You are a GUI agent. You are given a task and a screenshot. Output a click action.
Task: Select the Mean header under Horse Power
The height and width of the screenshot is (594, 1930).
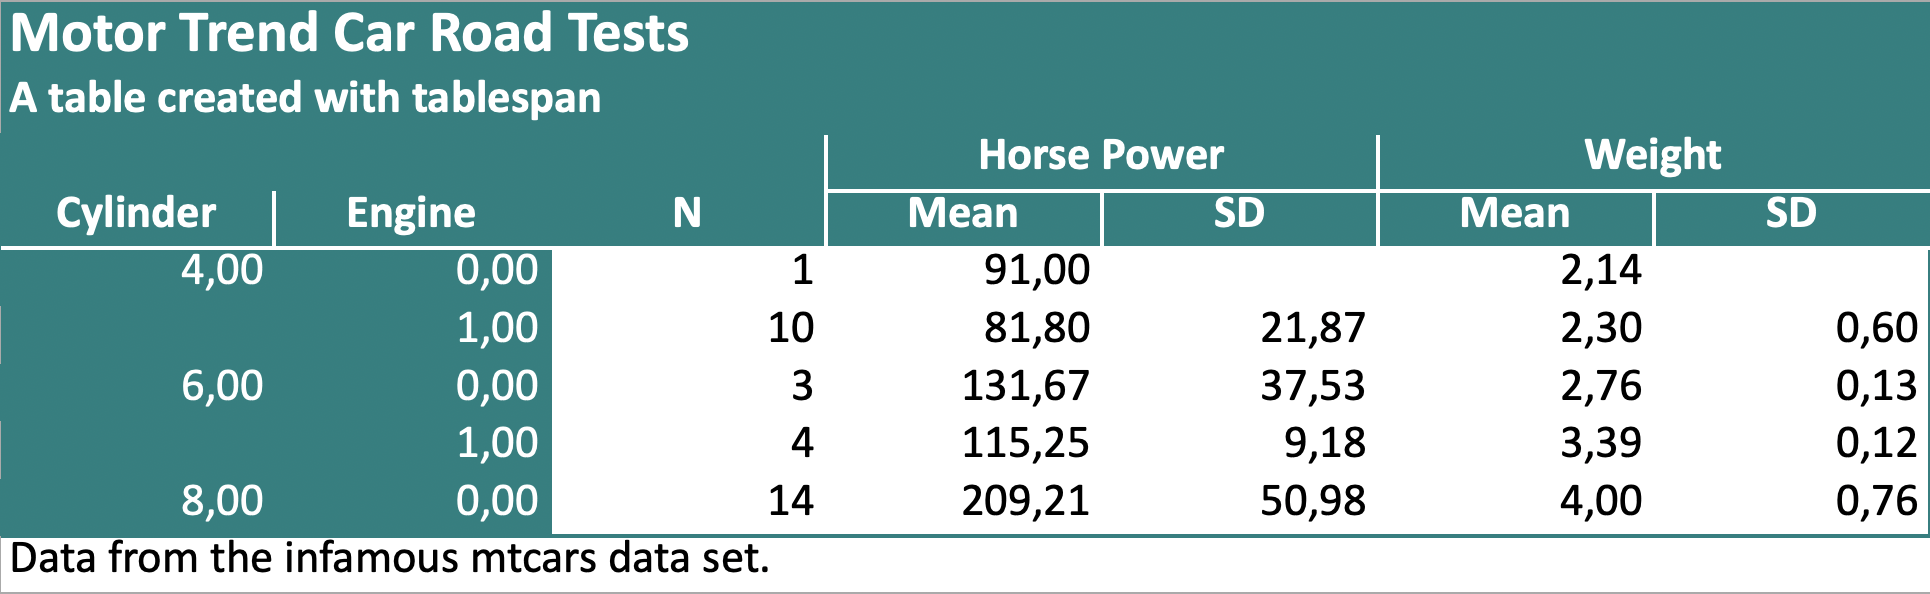click(963, 213)
